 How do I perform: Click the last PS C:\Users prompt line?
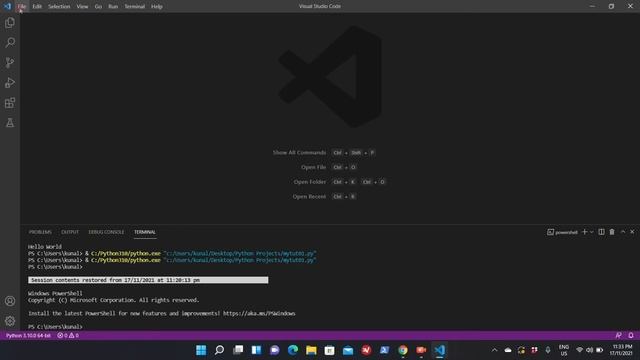point(55,327)
